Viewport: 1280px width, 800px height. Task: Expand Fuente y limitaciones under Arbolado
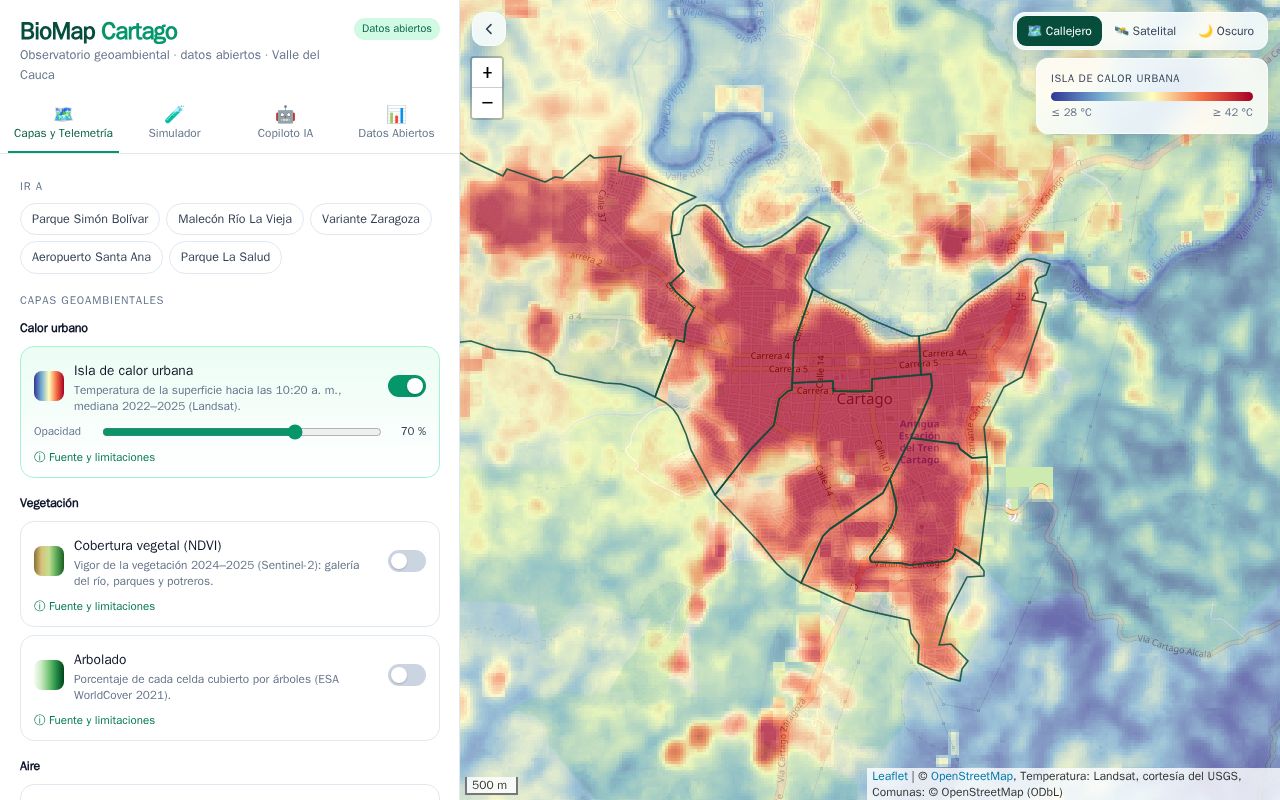coord(95,720)
